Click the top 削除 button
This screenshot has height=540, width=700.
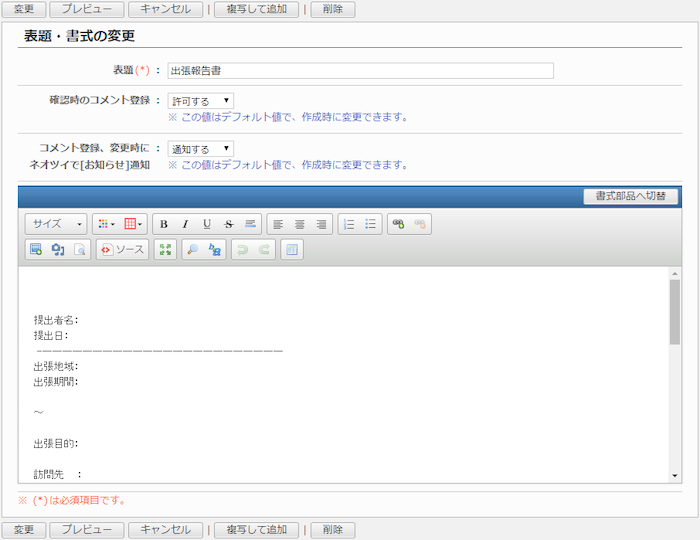pos(333,9)
